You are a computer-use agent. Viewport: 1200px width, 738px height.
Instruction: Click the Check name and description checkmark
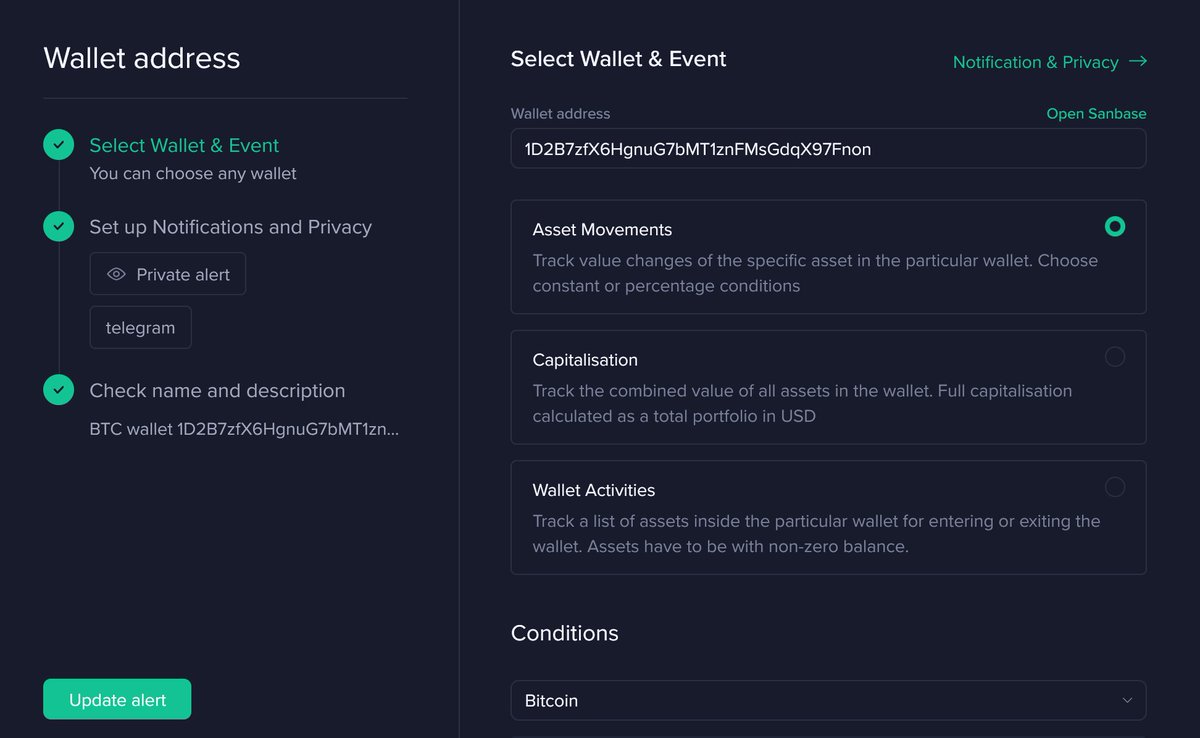pyautogui.click(x=58, y=390)
